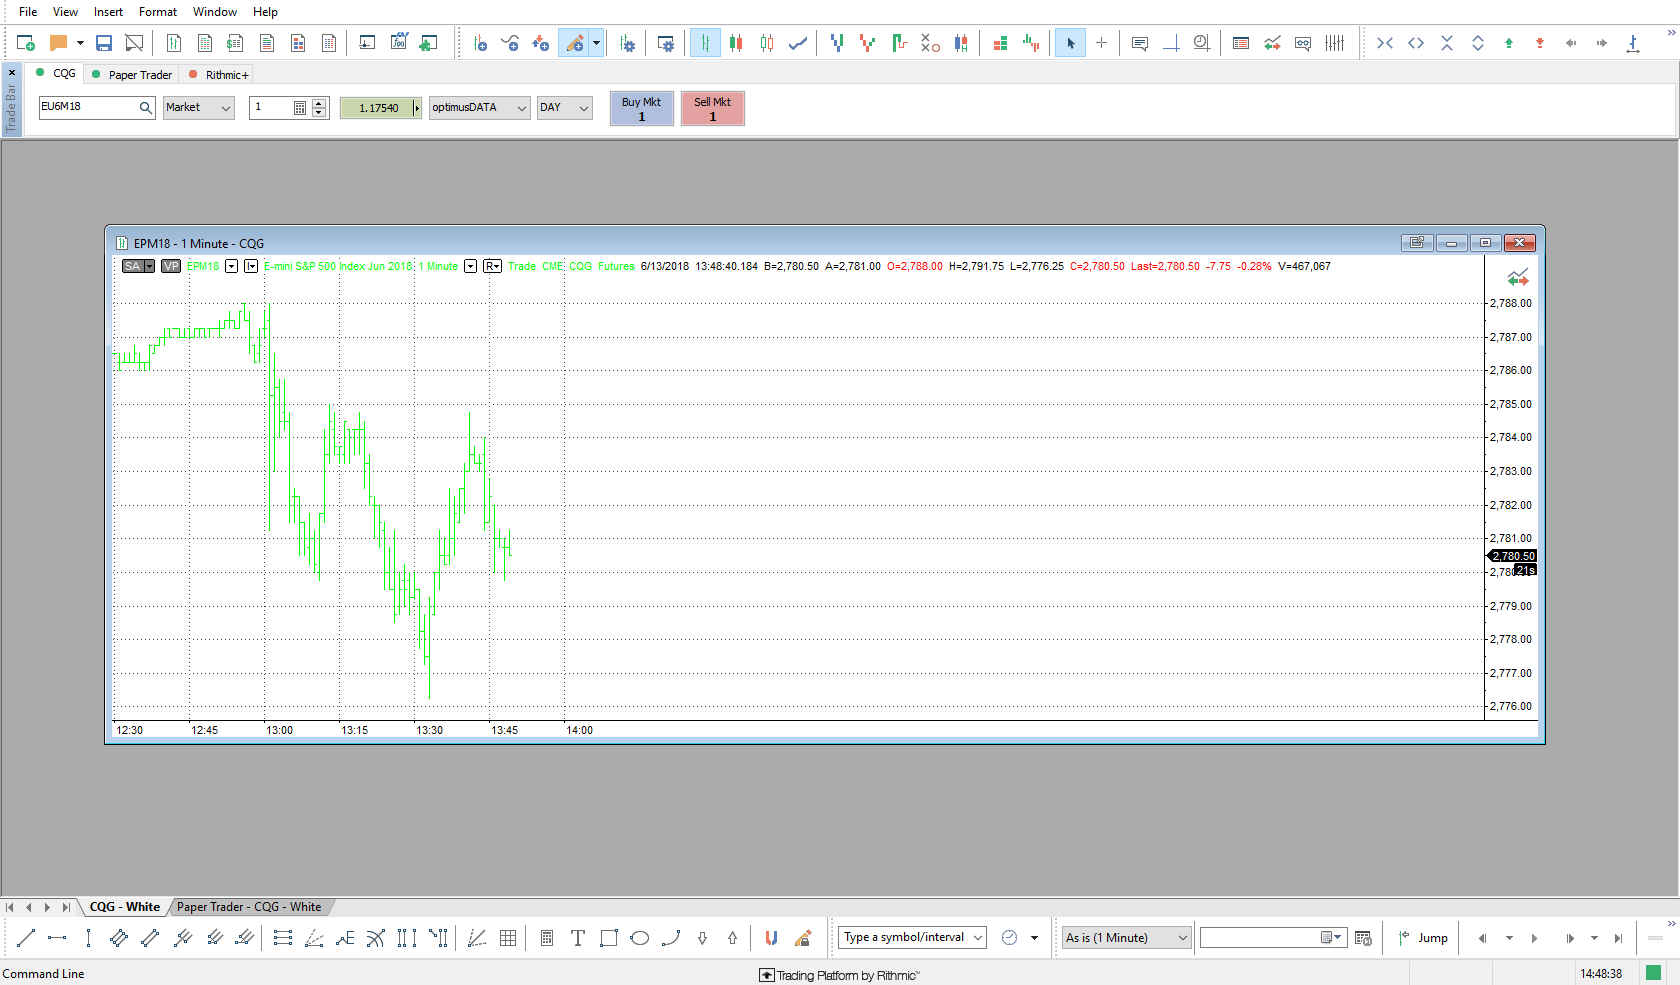Image resolution: width=1680 pixels, height=985 pixels.
Task: Open dropdown next to EPM18 chart symbol
Action: [x=231, y=266]
